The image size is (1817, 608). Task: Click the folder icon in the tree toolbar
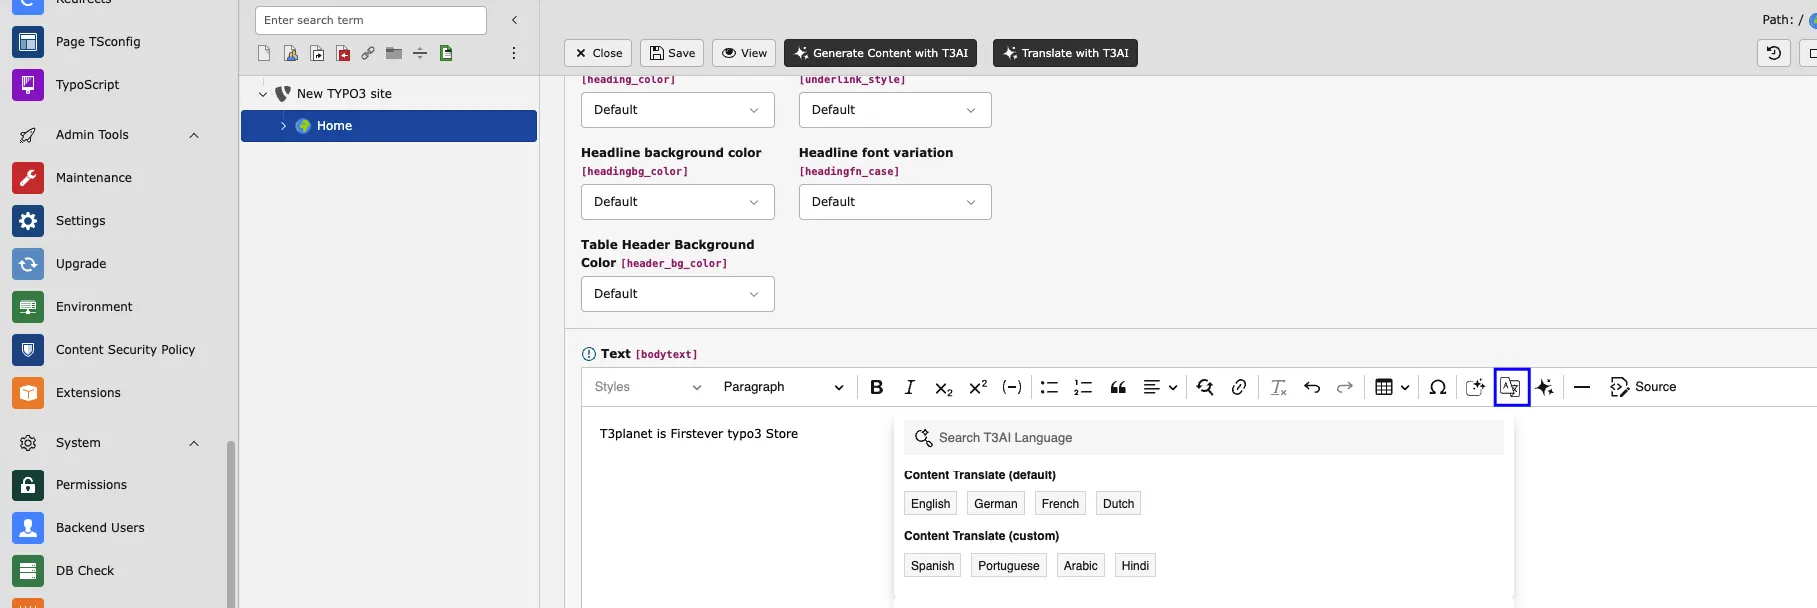[394, 53]
